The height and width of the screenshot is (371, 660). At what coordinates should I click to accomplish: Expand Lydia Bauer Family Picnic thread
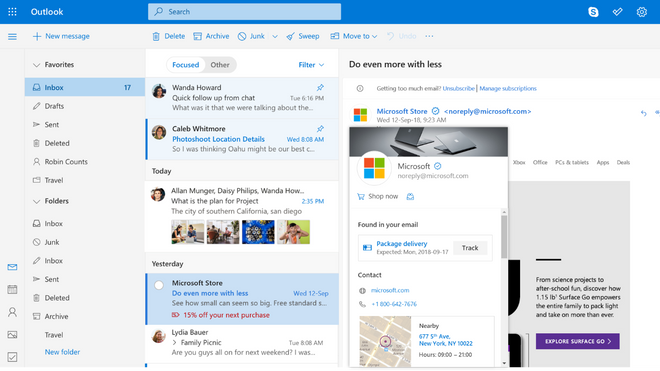point(174,343)
